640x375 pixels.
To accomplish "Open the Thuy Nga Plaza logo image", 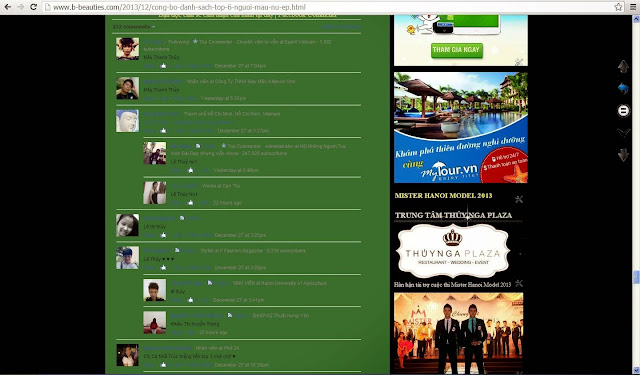I will point(453,251).
